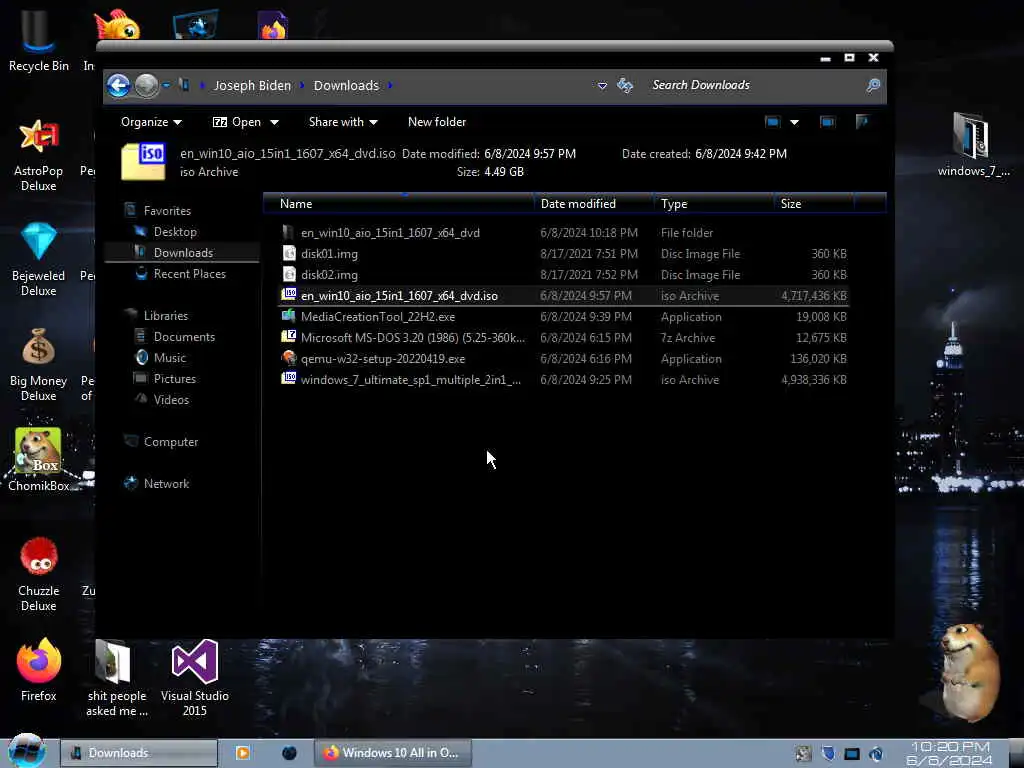Select Bejeweled Deluxe desktop icon
This screenshot has width=1024, height=768.
tap(39, 260)
